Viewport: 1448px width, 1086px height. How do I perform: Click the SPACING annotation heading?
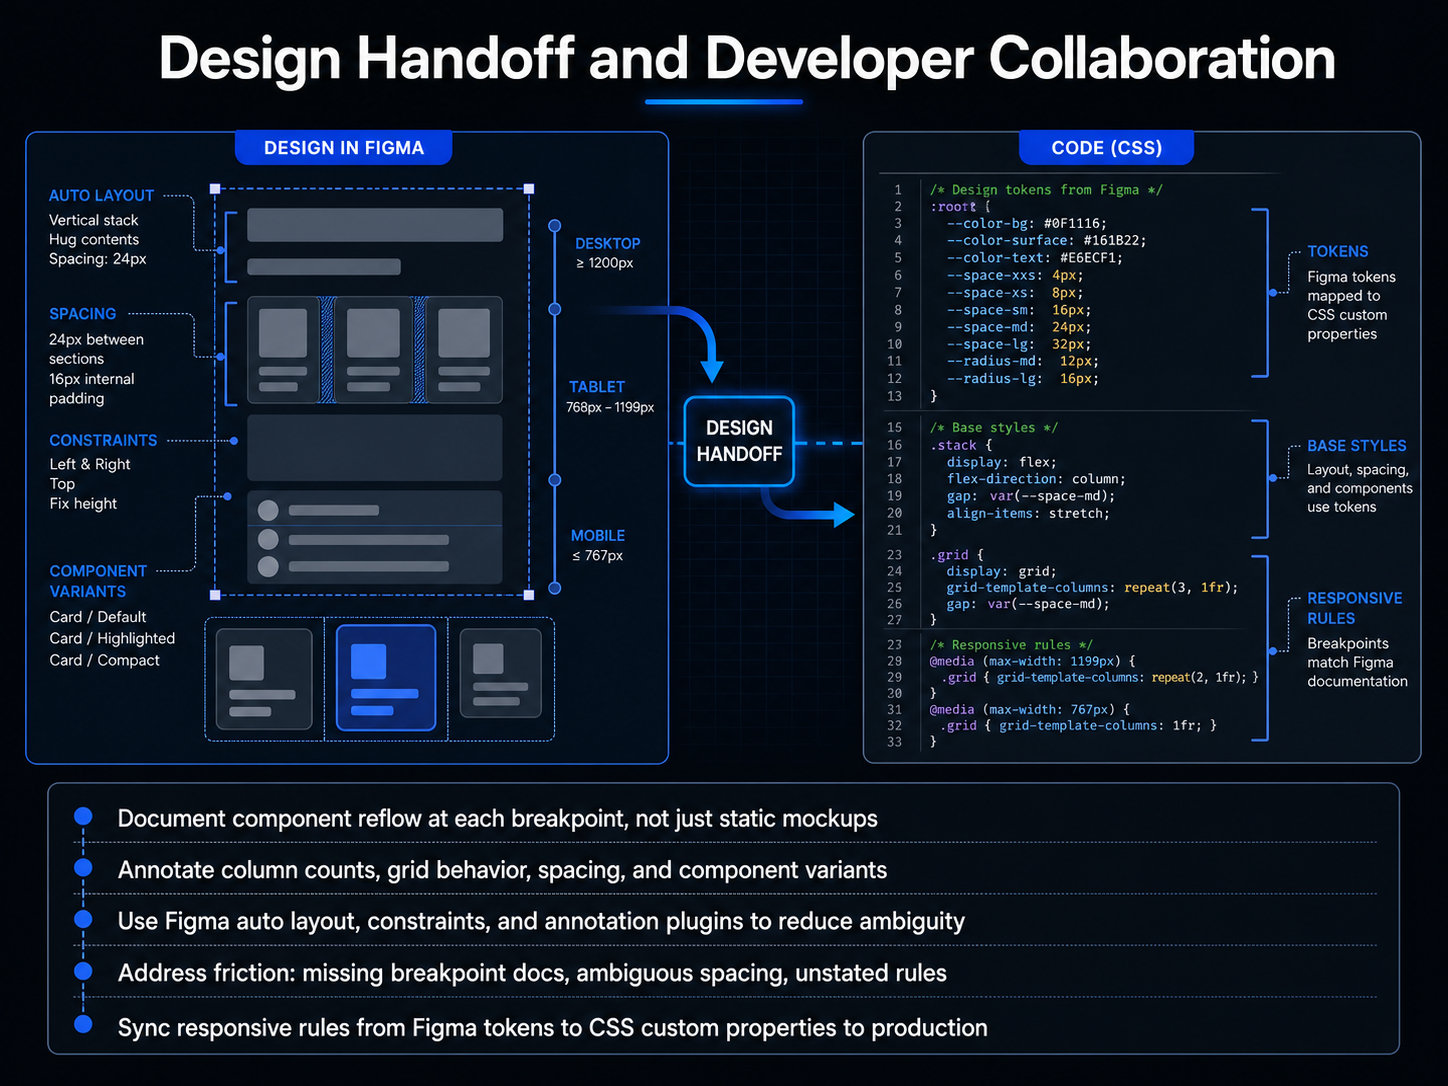click(x=82, y=314)
